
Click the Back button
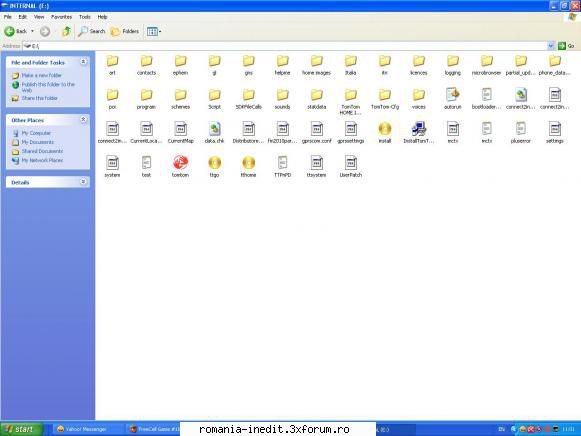[16, 31]
